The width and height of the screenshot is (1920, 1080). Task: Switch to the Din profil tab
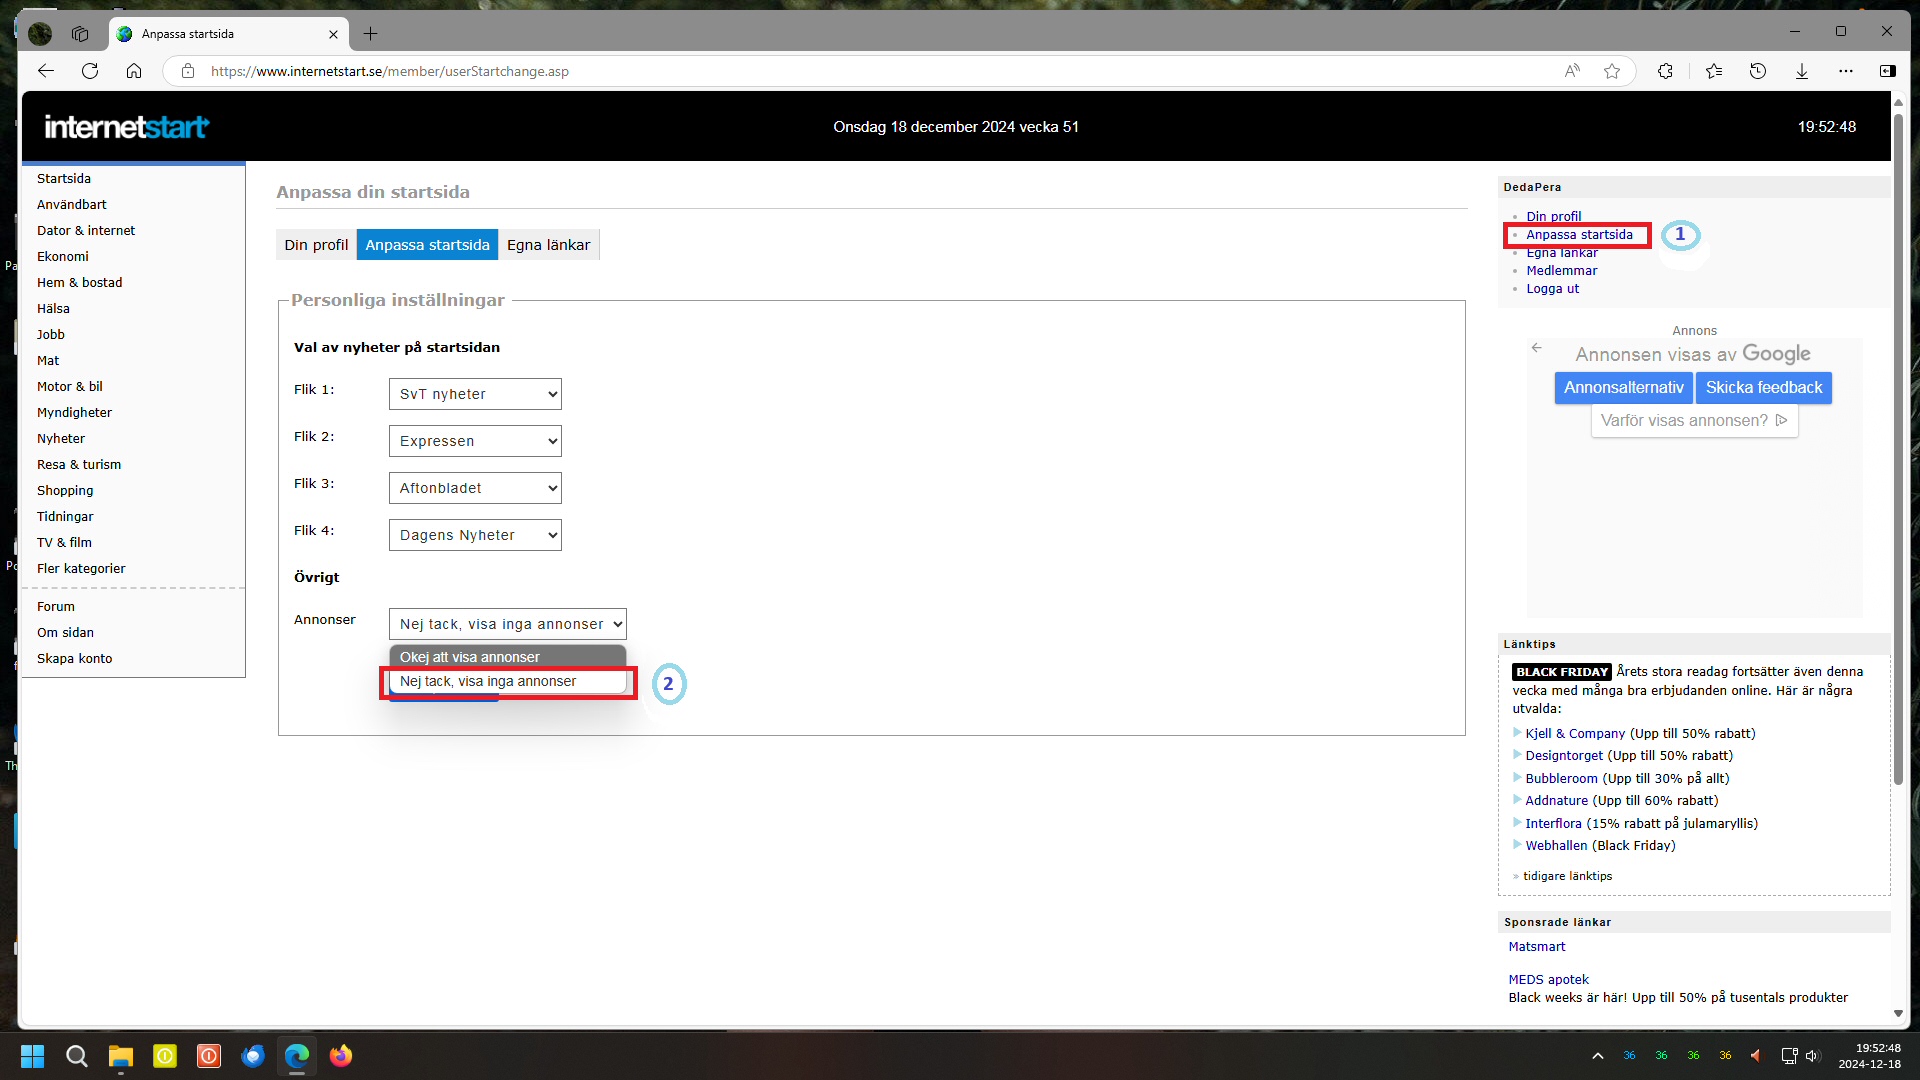pyautogui.click(x=316, y=245)
